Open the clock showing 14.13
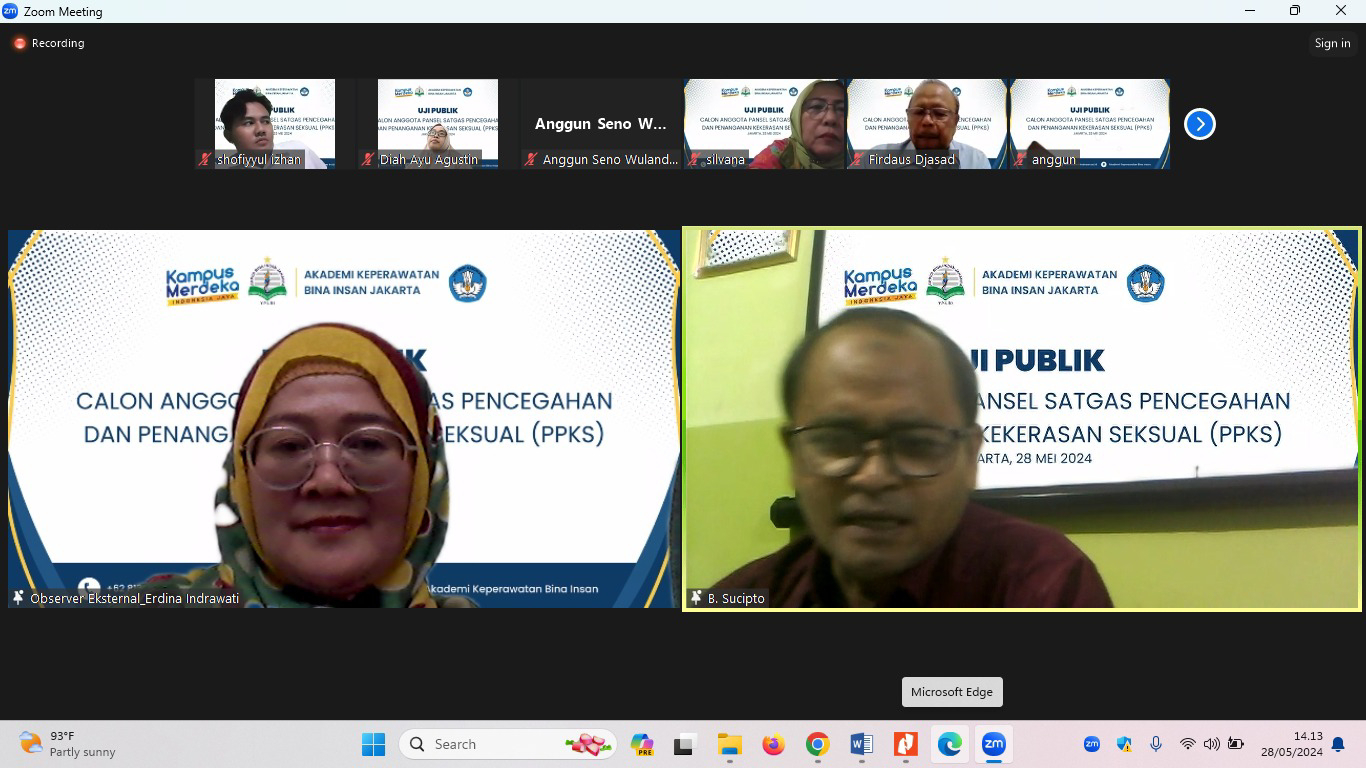The image size is (1366, 768). point(1291,744)
